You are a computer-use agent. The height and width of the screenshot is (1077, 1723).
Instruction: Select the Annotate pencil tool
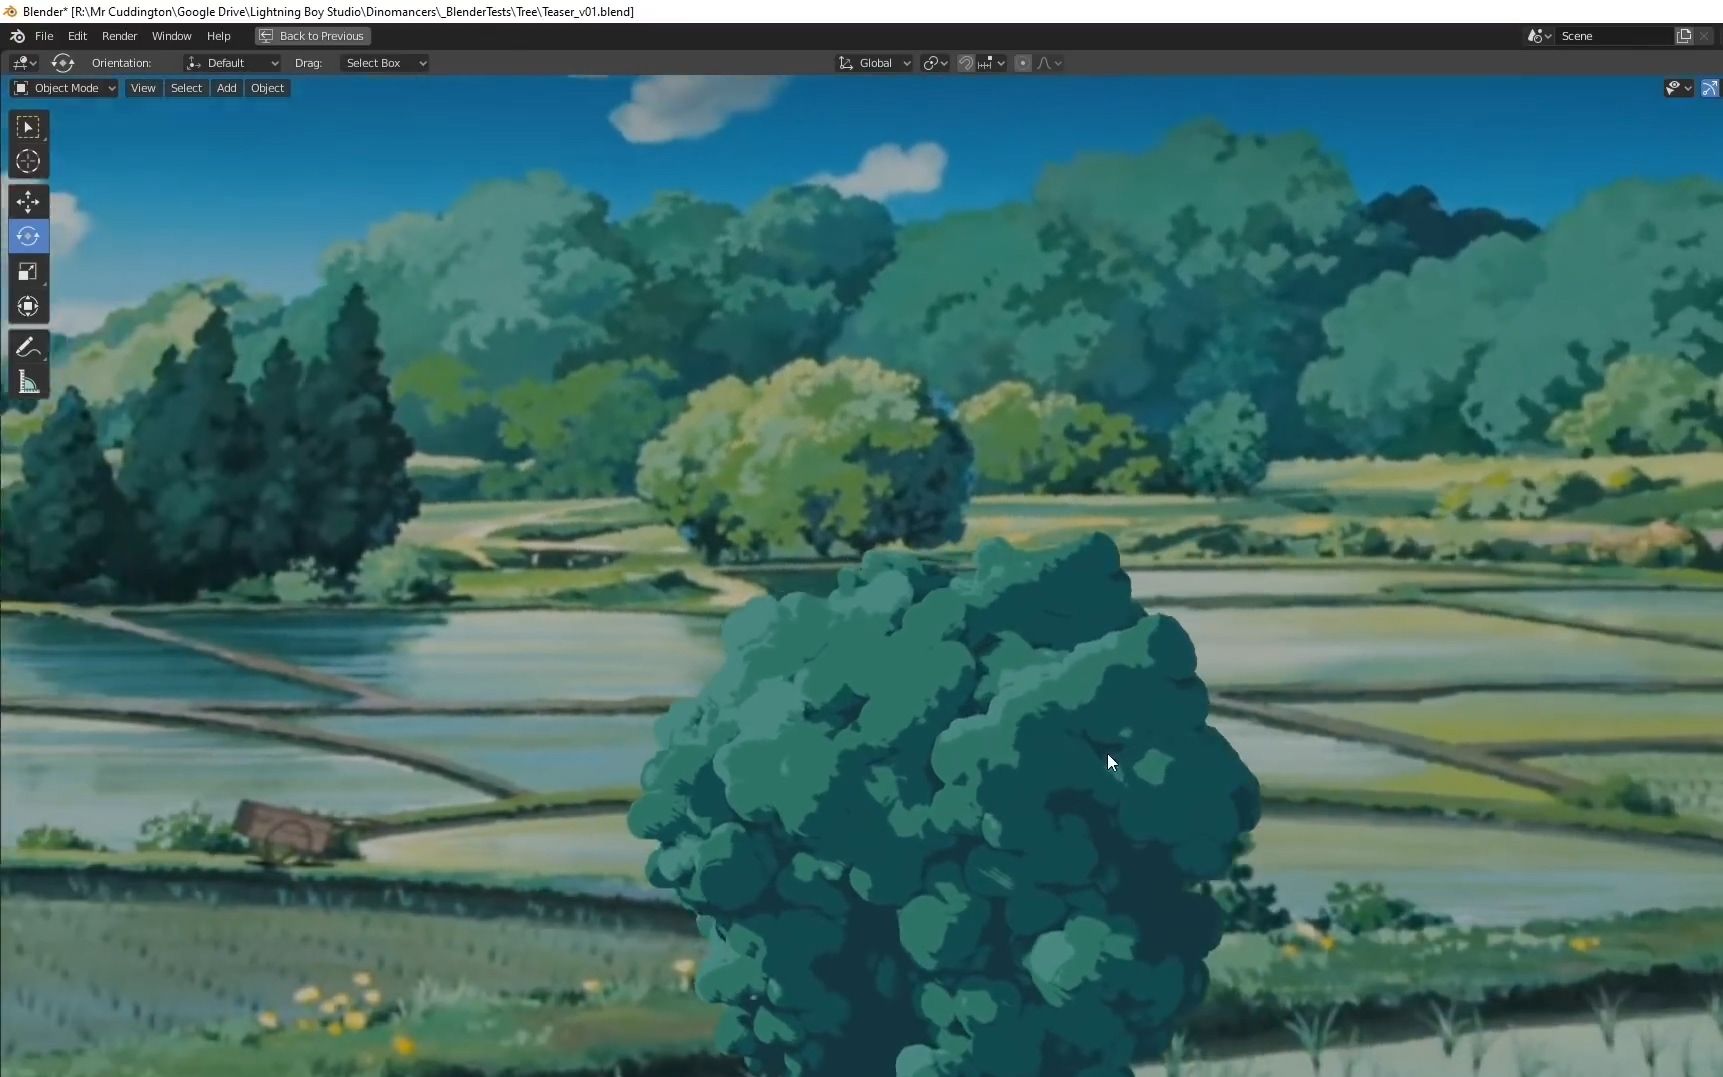[x=28, y=347]
